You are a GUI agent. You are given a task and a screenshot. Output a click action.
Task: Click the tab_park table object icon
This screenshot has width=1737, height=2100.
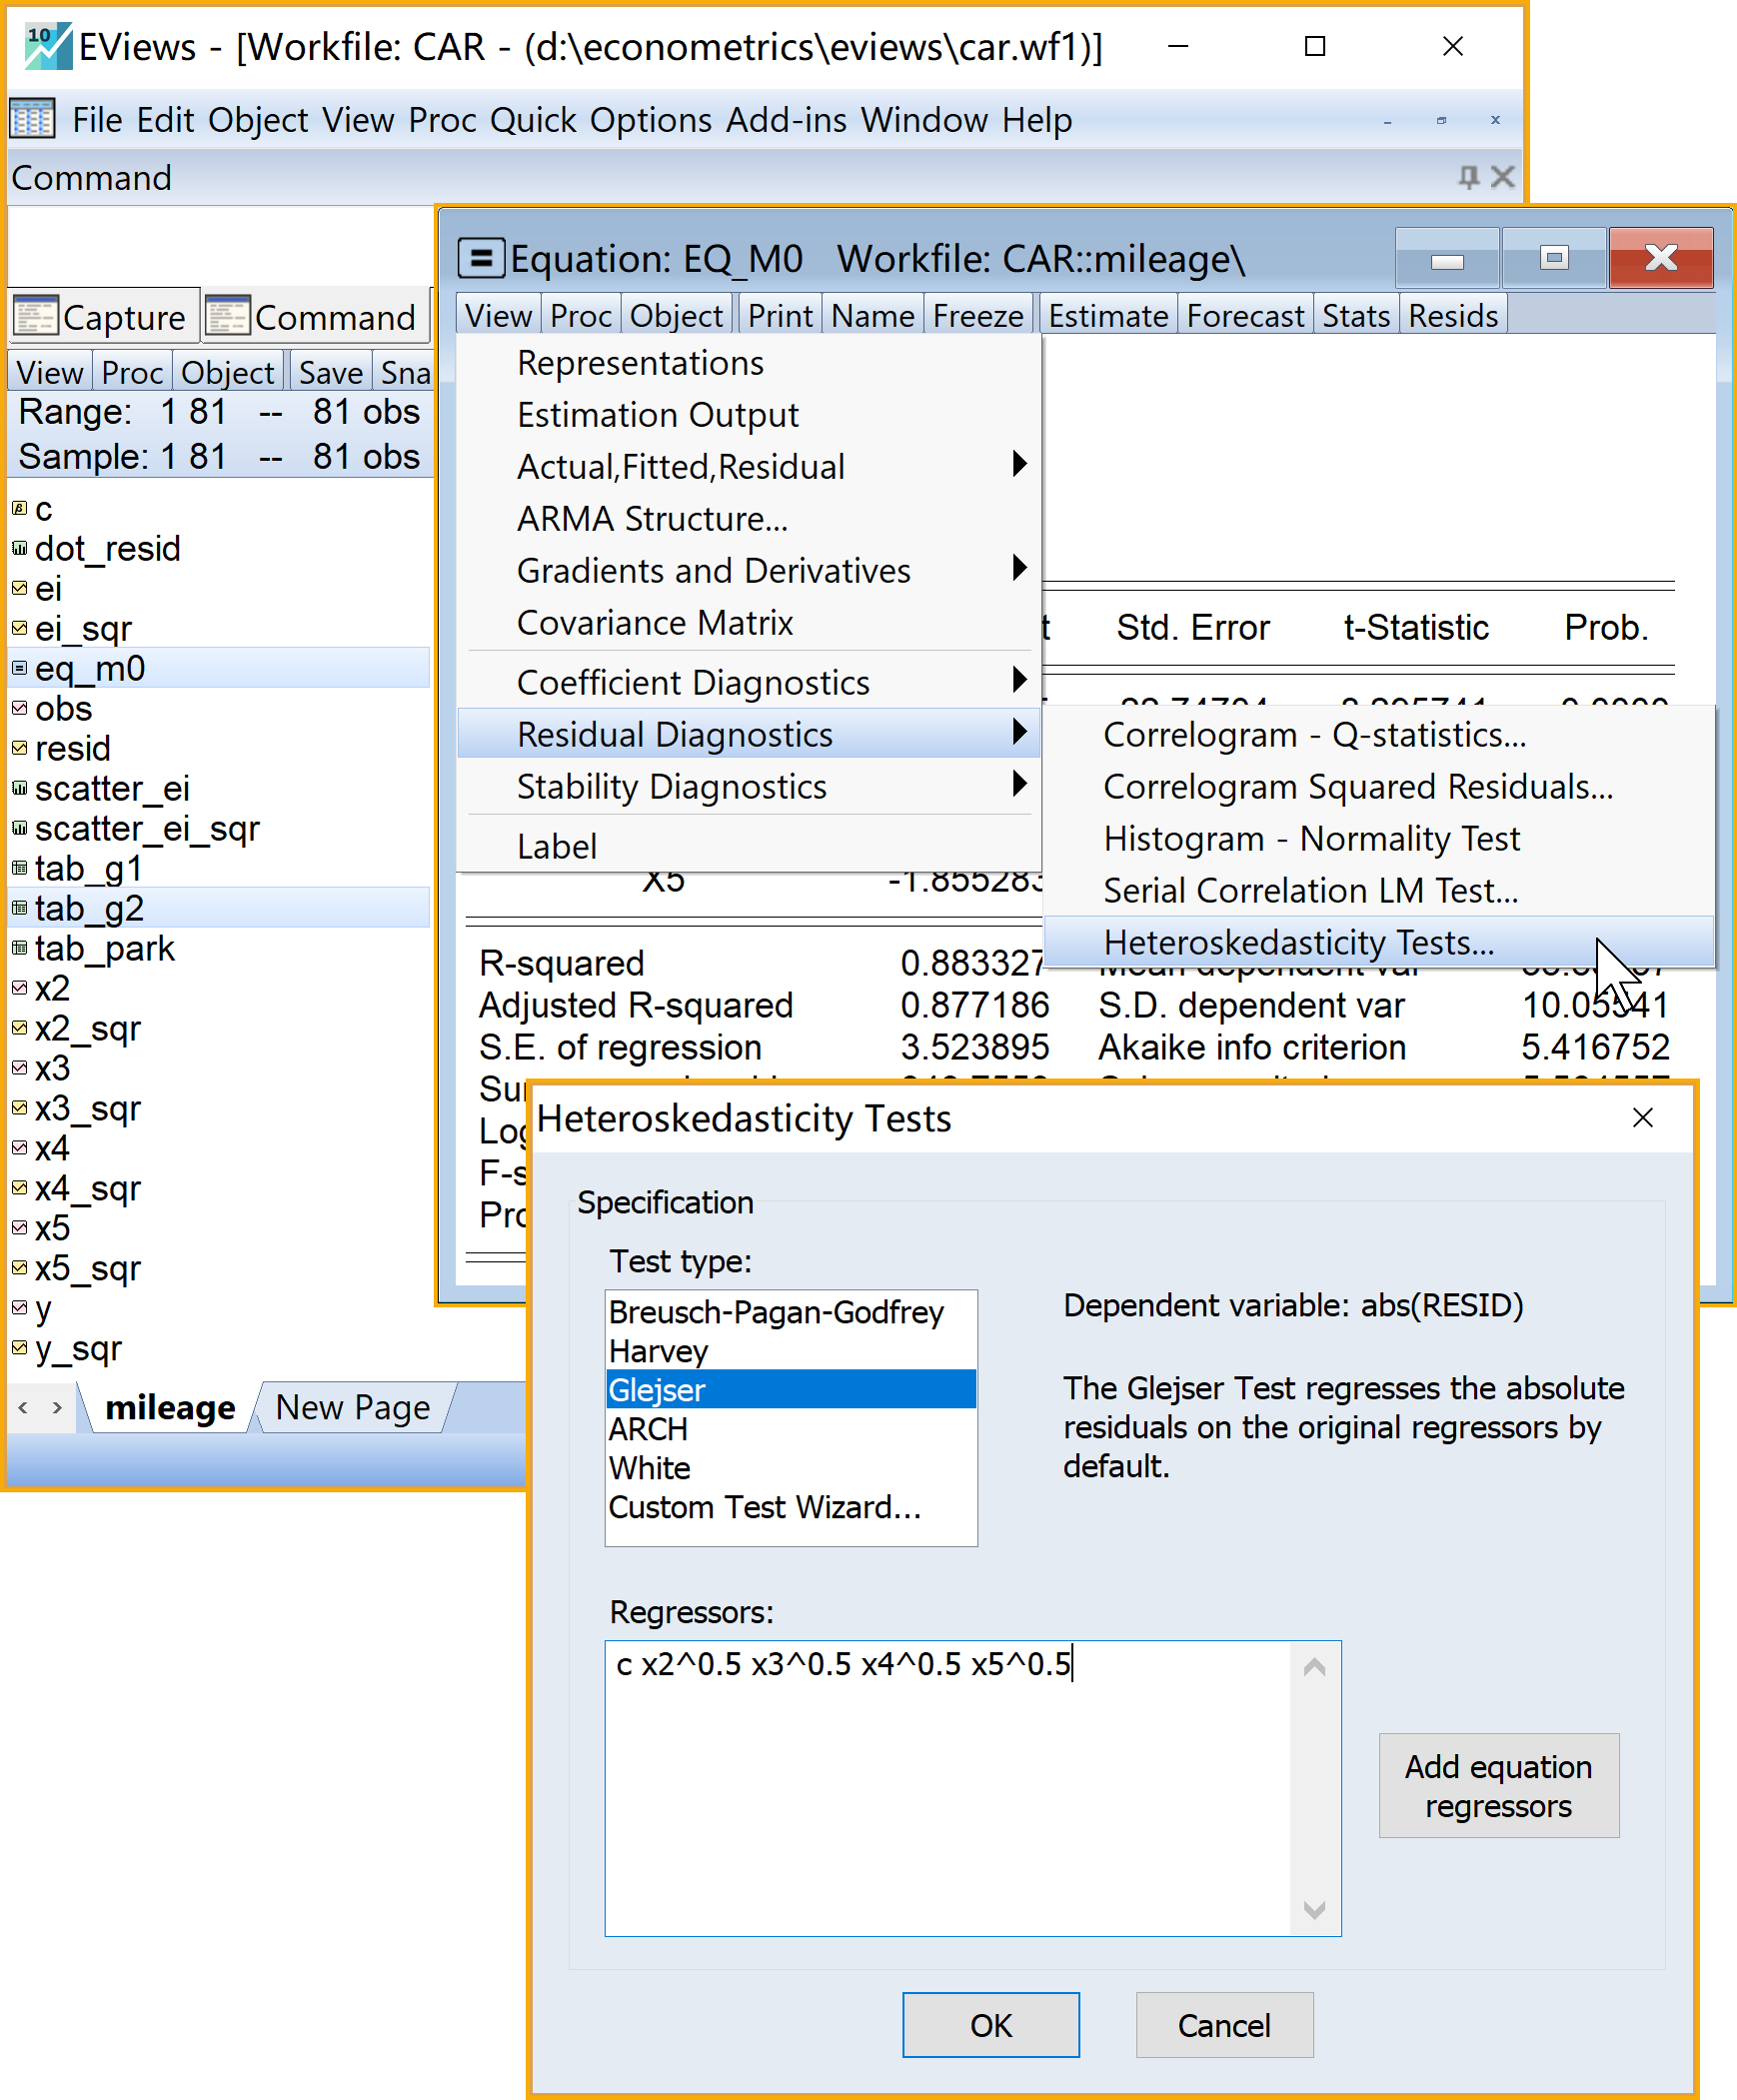click(19, 948)
